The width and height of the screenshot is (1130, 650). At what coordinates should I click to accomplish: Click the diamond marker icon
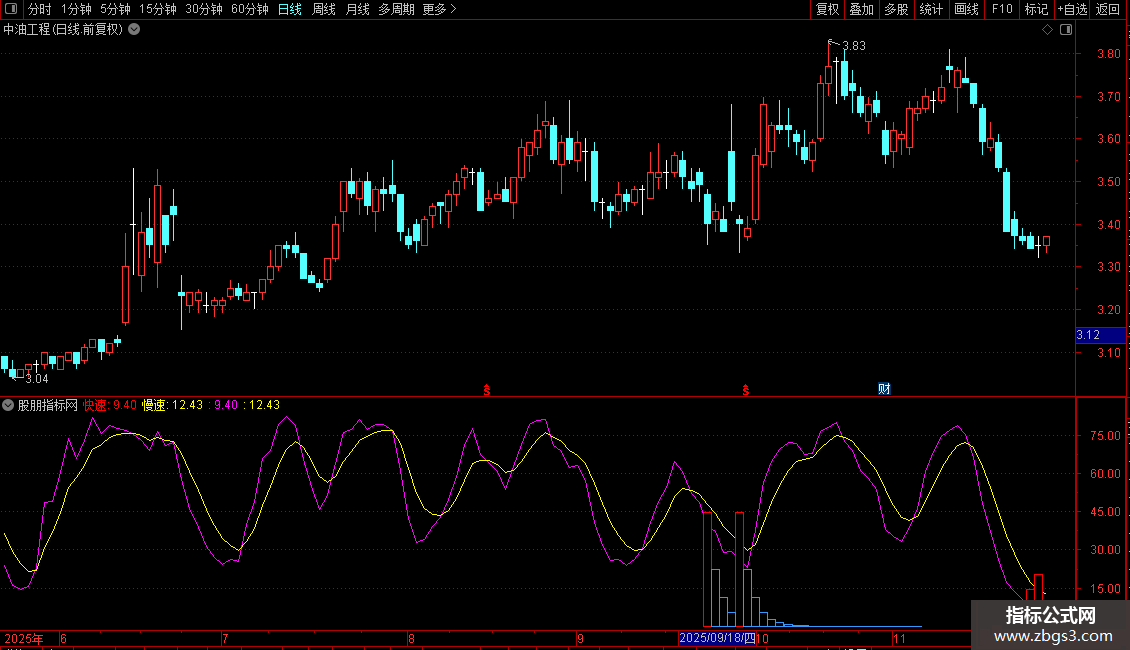(1047, 29)
